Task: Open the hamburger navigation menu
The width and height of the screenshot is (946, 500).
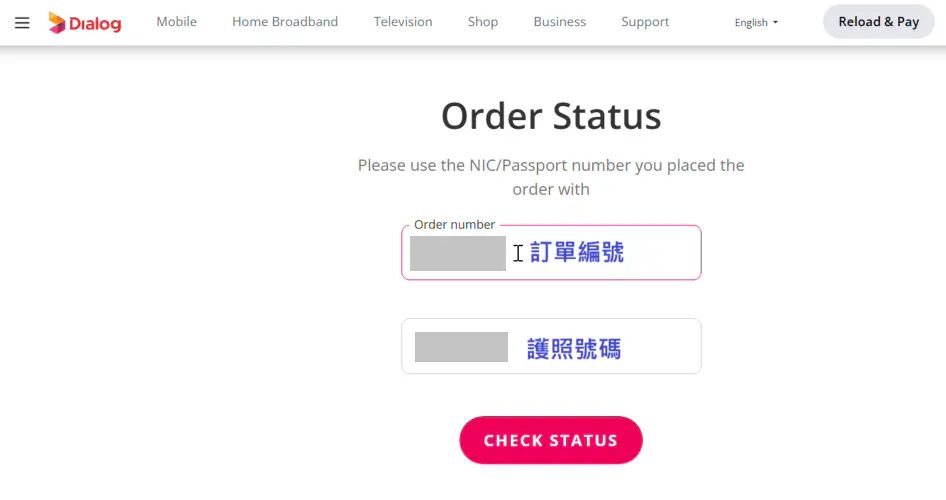Action: [x=22, y=22]
